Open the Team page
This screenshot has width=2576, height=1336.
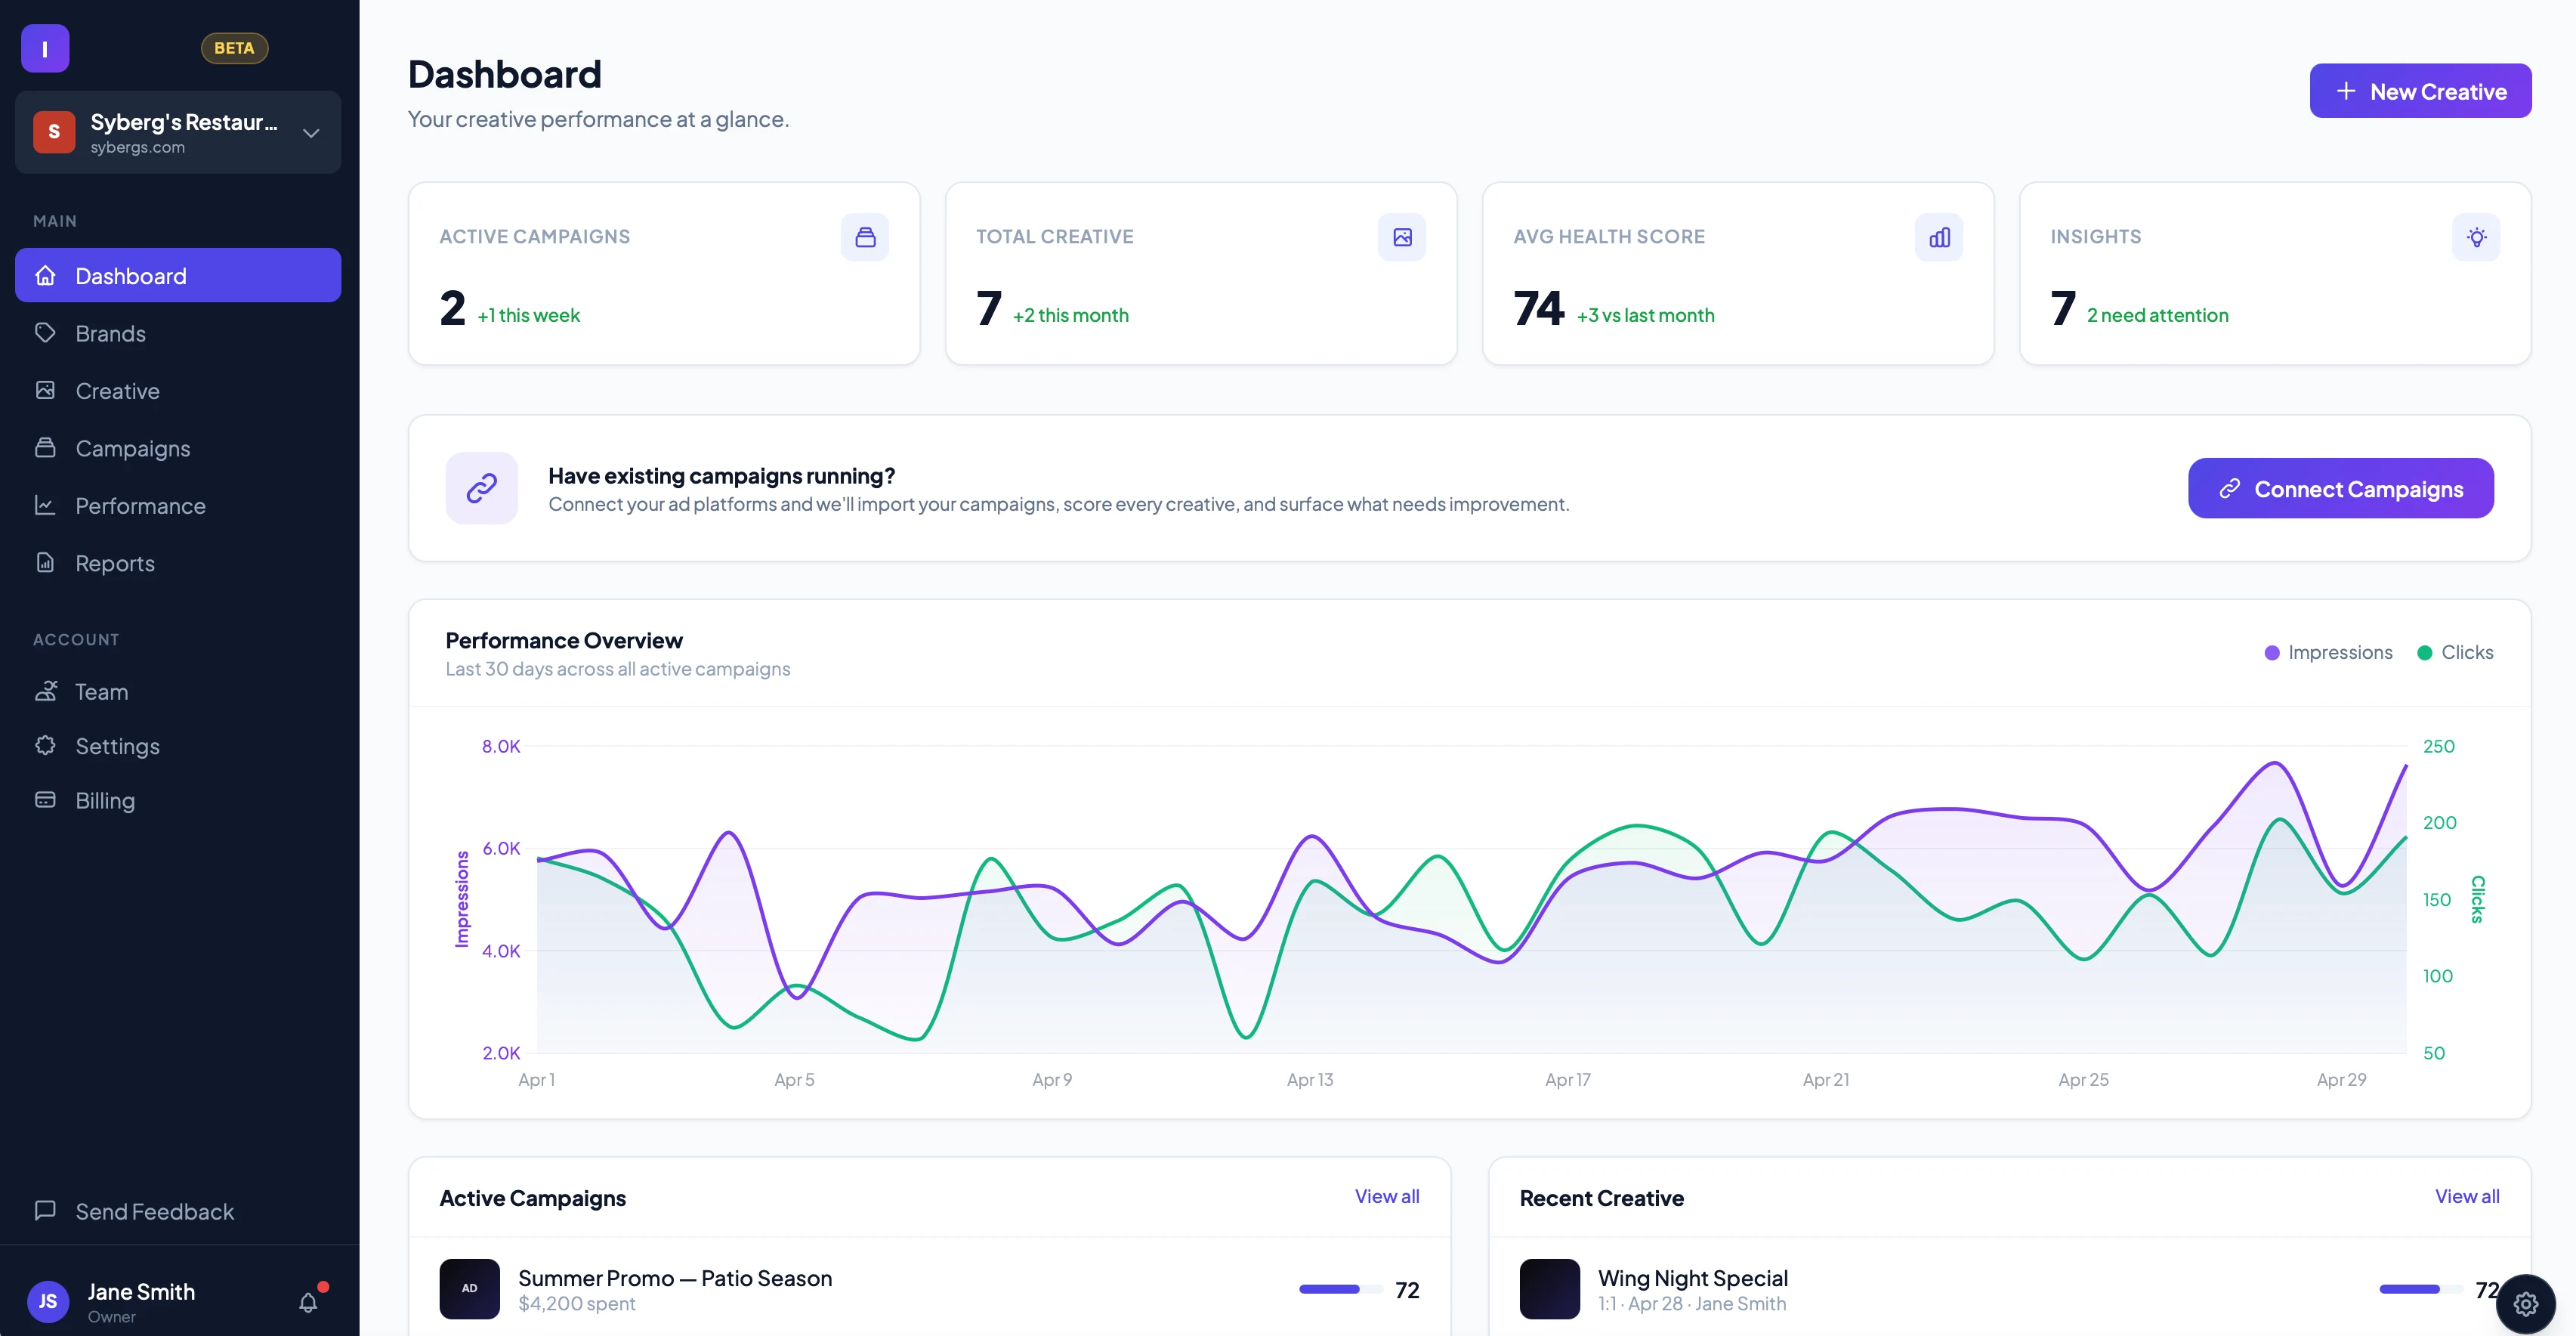coord(178,691)
